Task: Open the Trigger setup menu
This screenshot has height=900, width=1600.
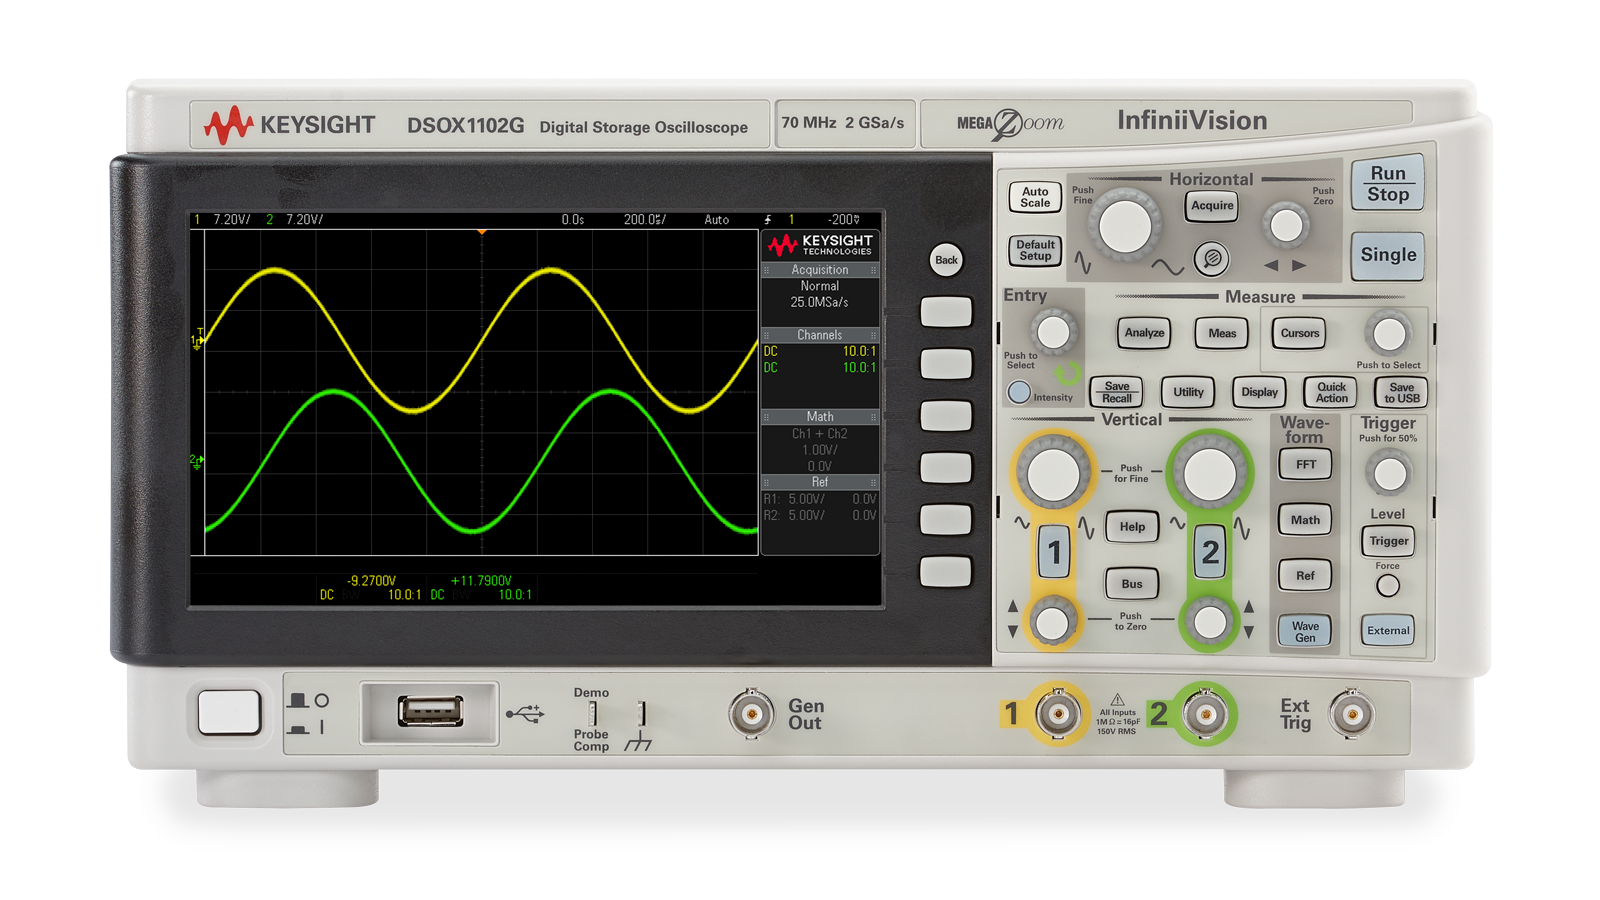Action: [x=1387, y=541]
